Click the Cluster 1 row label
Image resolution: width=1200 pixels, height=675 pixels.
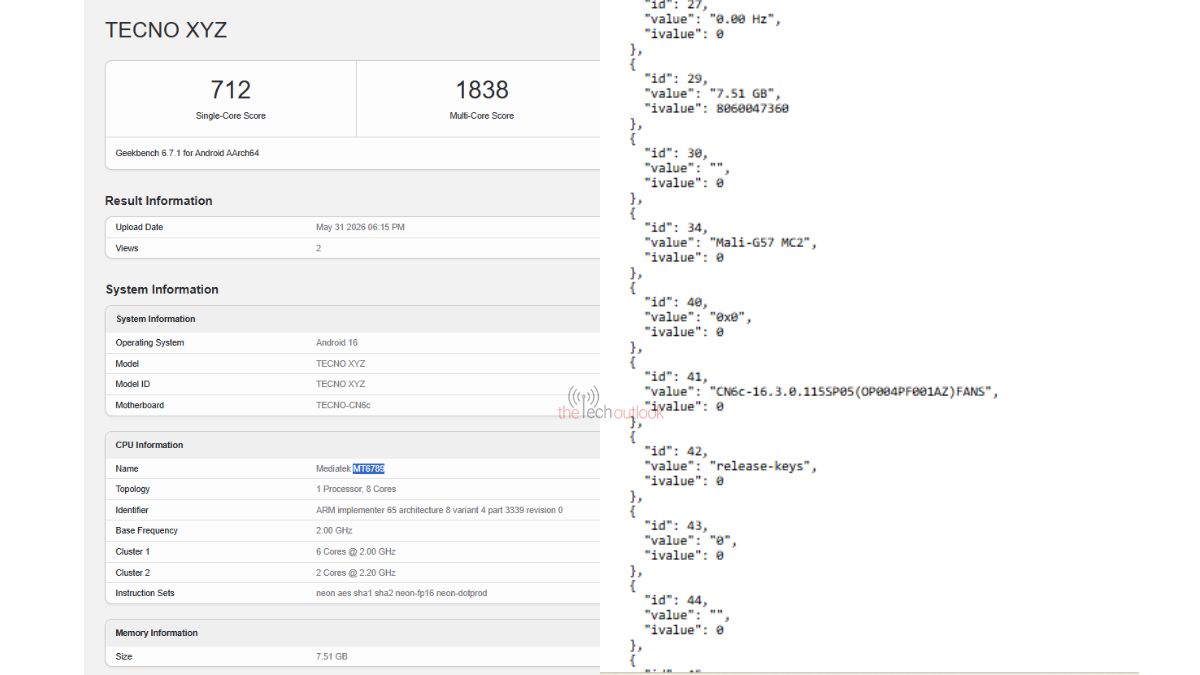tap(133, 552)
